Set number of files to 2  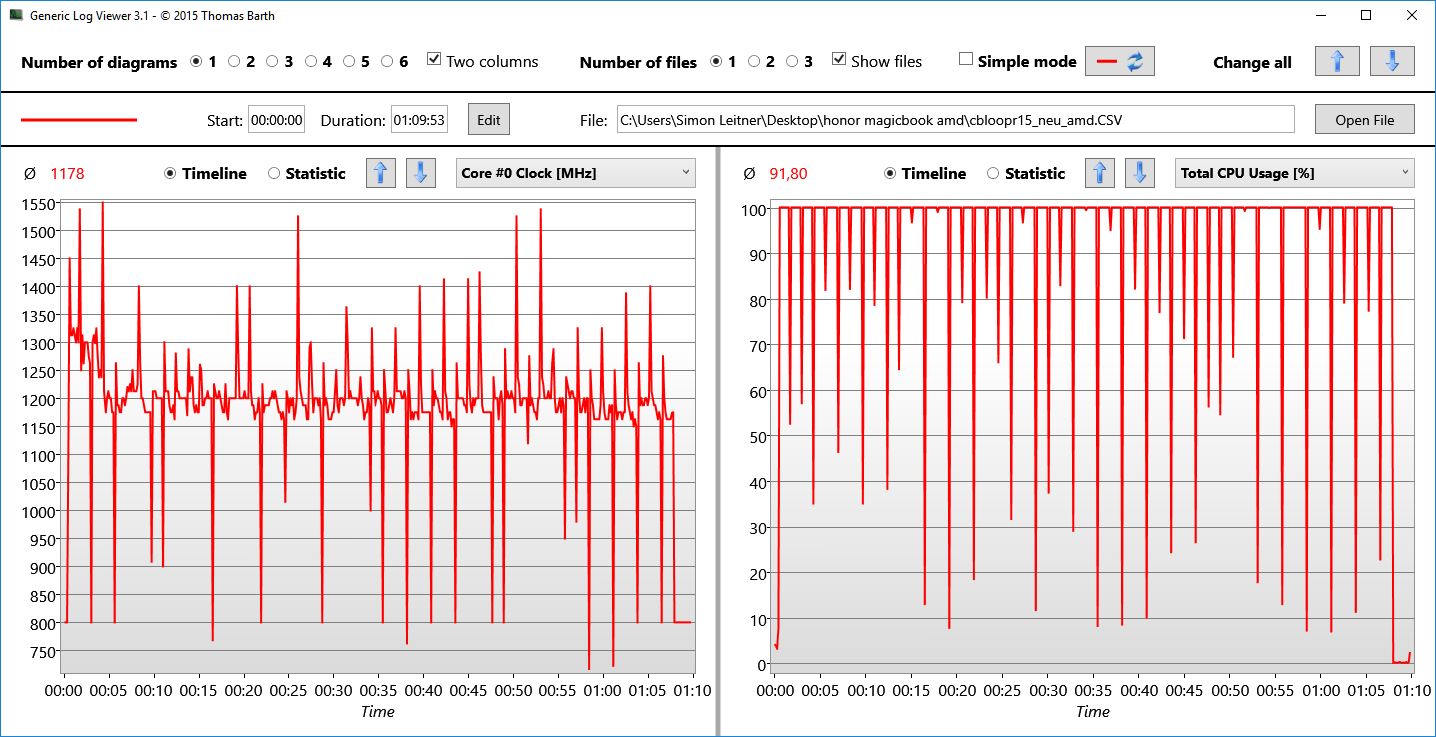(x=754, y=61)
